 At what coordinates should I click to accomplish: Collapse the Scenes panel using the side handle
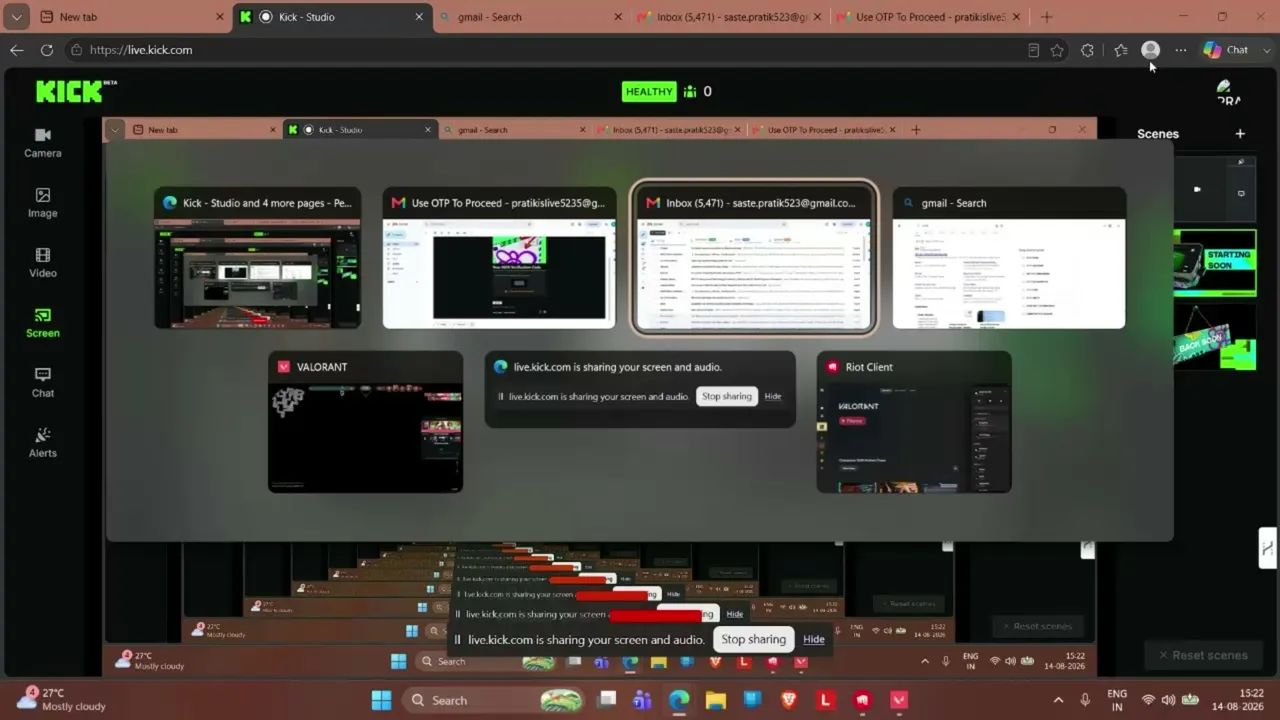[1267, 547]
